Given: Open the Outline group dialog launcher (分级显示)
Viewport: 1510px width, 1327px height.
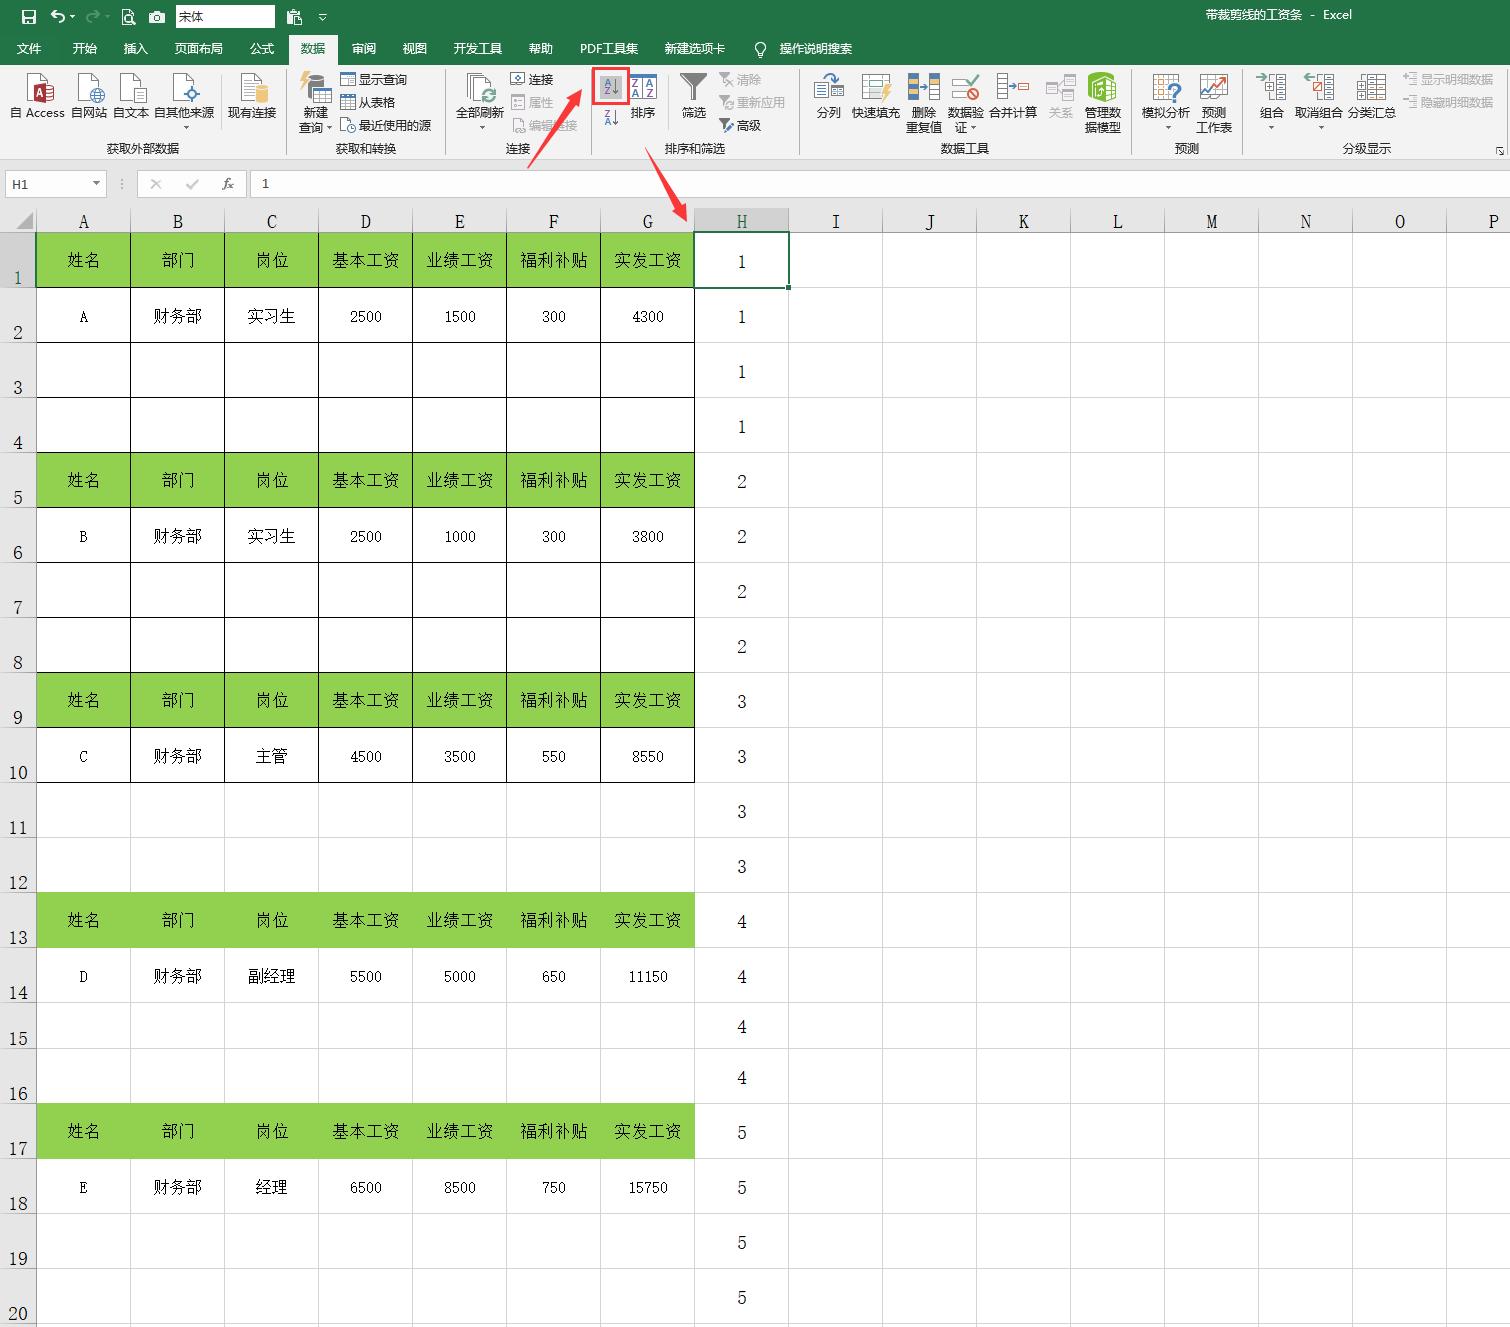Looking at the screenshot, I should pos(1499,150).
